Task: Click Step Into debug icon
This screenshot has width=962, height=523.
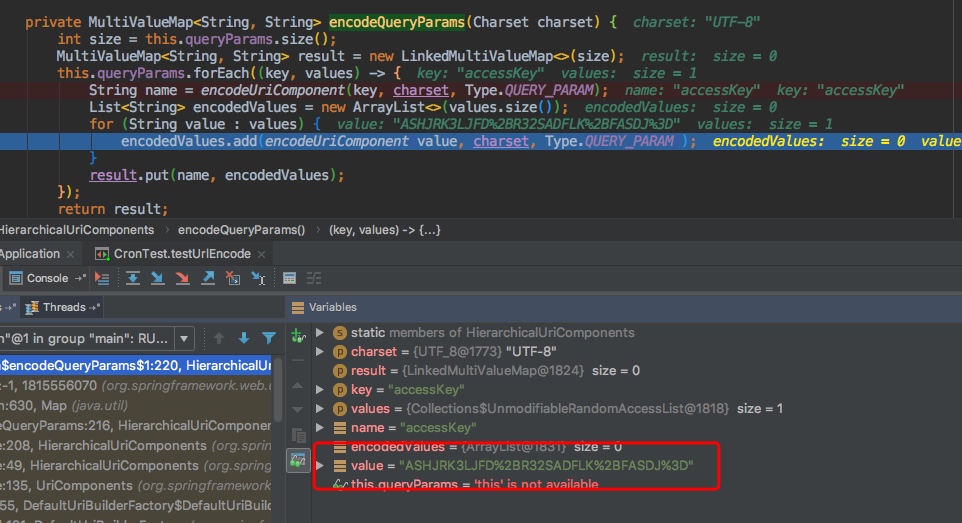Action: [157, 278]
